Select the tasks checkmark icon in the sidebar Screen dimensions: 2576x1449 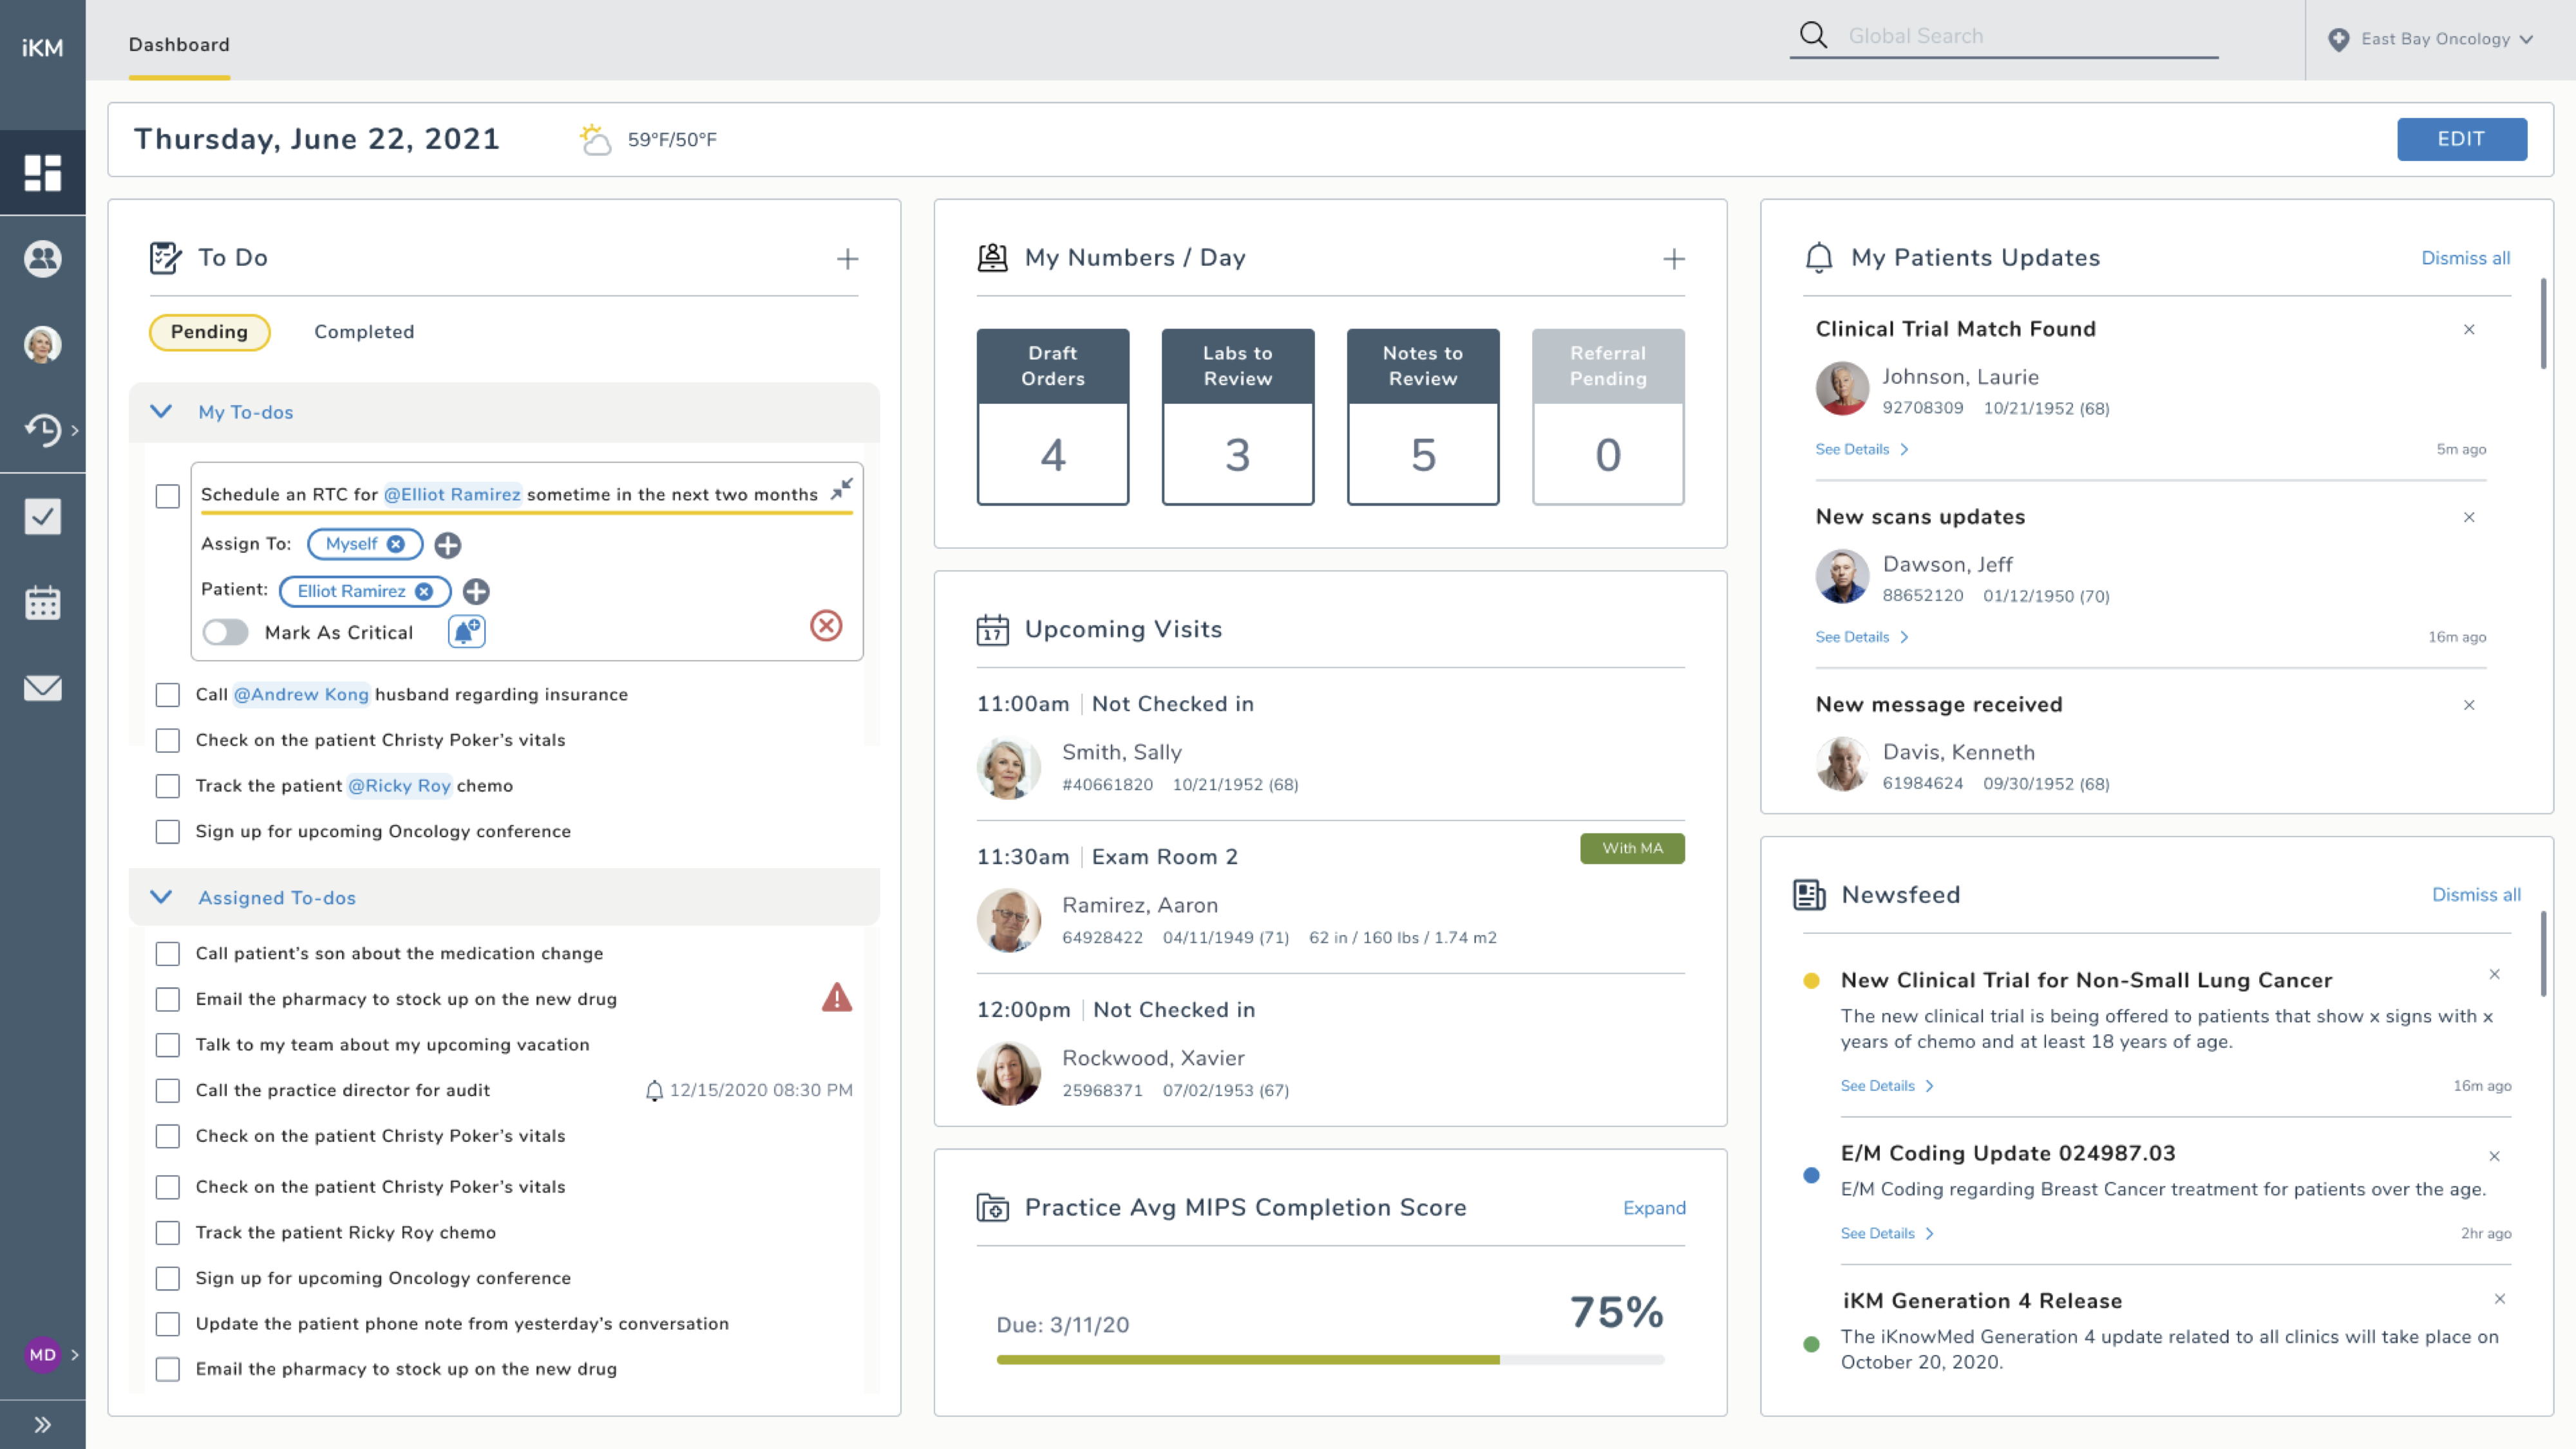coord(42,516)
